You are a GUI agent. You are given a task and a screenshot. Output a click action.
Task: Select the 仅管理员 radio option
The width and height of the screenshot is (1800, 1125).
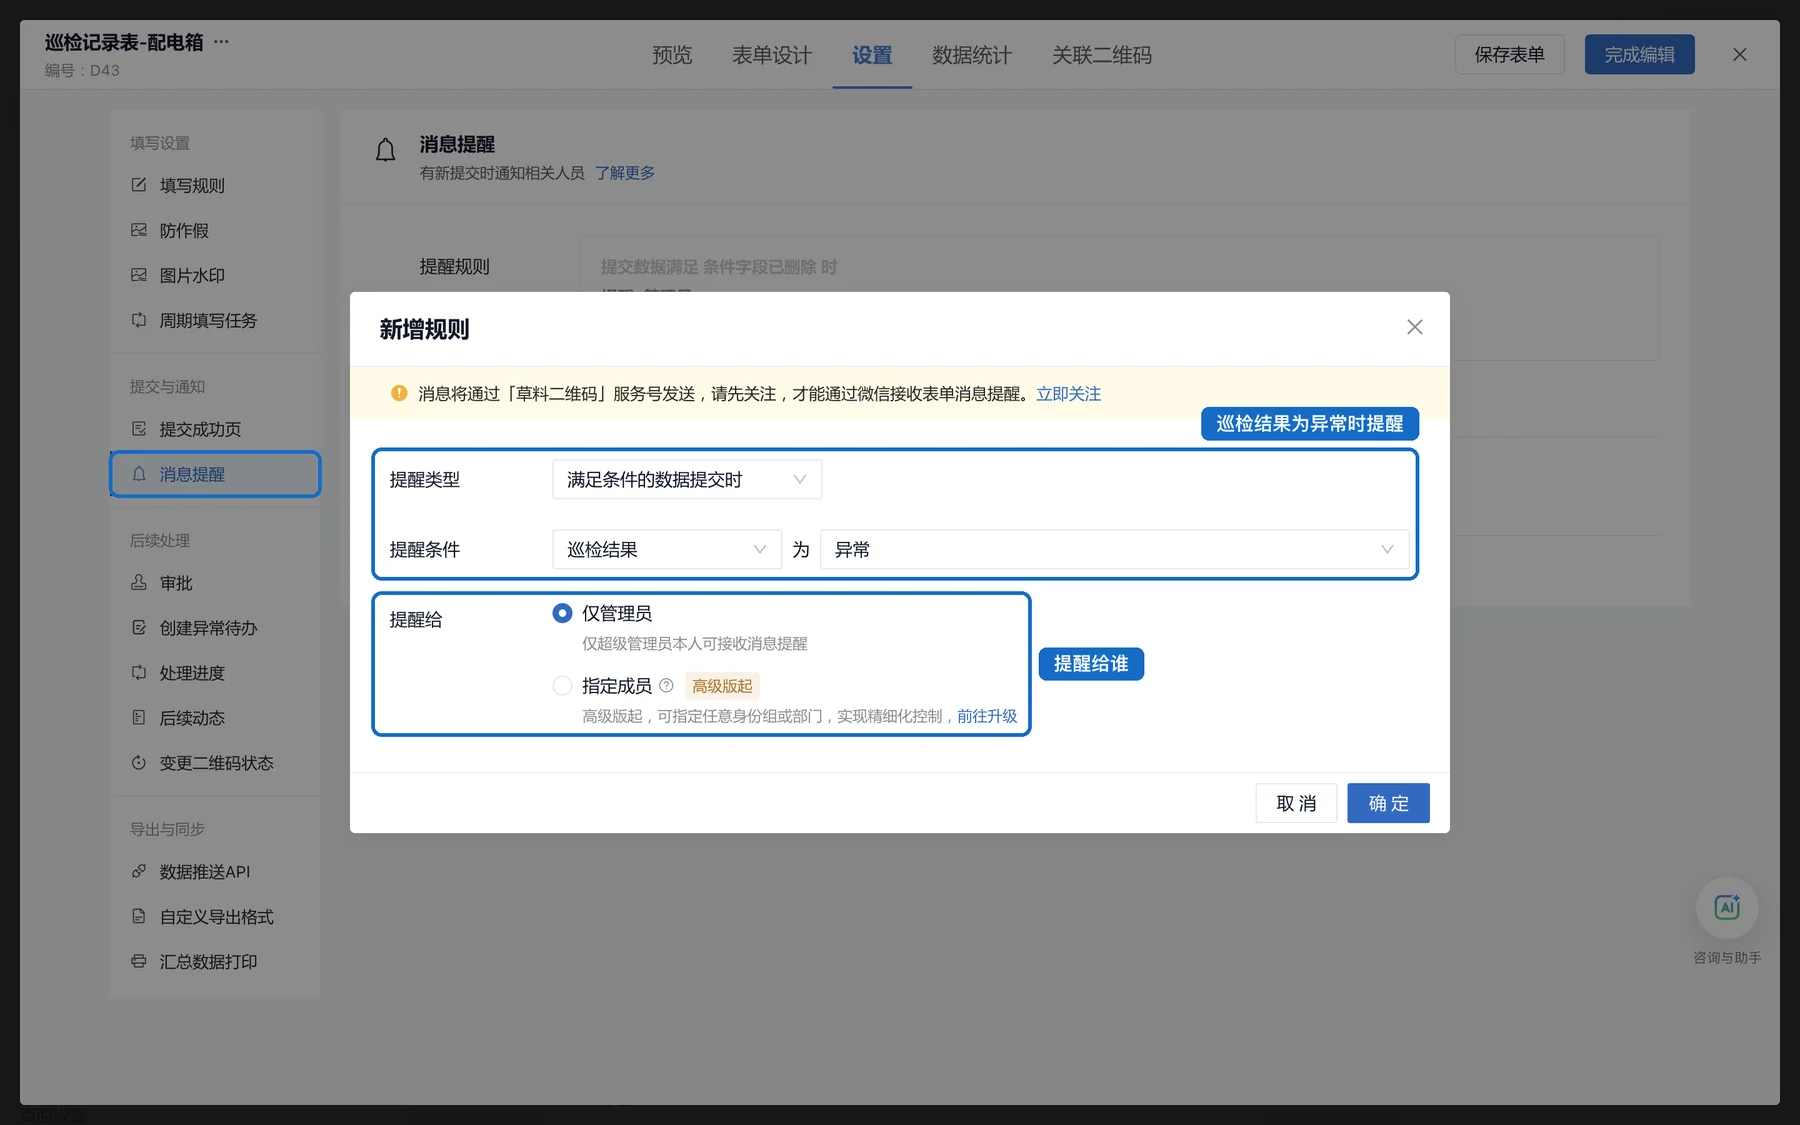click(562, 613)
